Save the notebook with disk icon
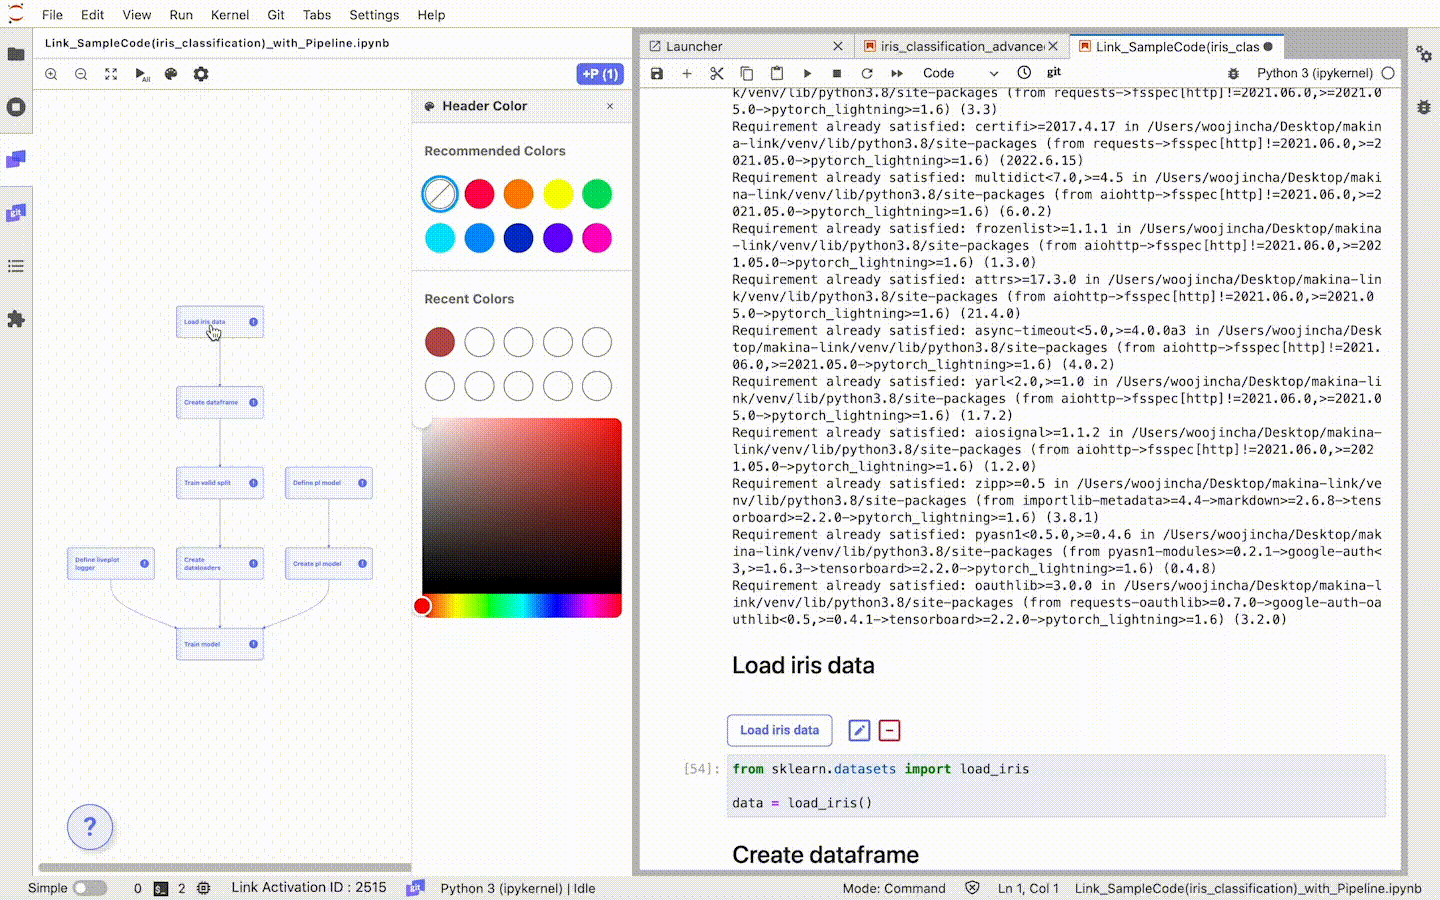Screen dimensions: 1440x900 (657, 73)
